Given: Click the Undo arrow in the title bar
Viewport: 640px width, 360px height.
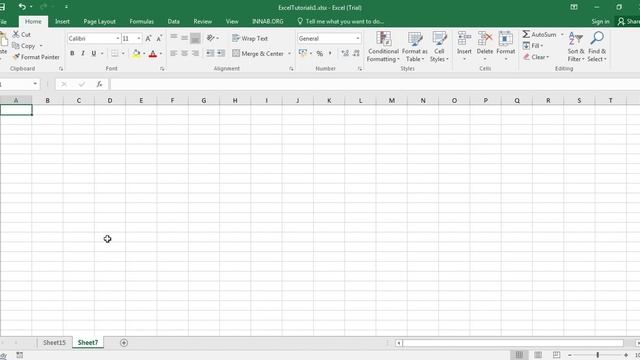Looking at the screenshot, I should click(x=22, y=7).
